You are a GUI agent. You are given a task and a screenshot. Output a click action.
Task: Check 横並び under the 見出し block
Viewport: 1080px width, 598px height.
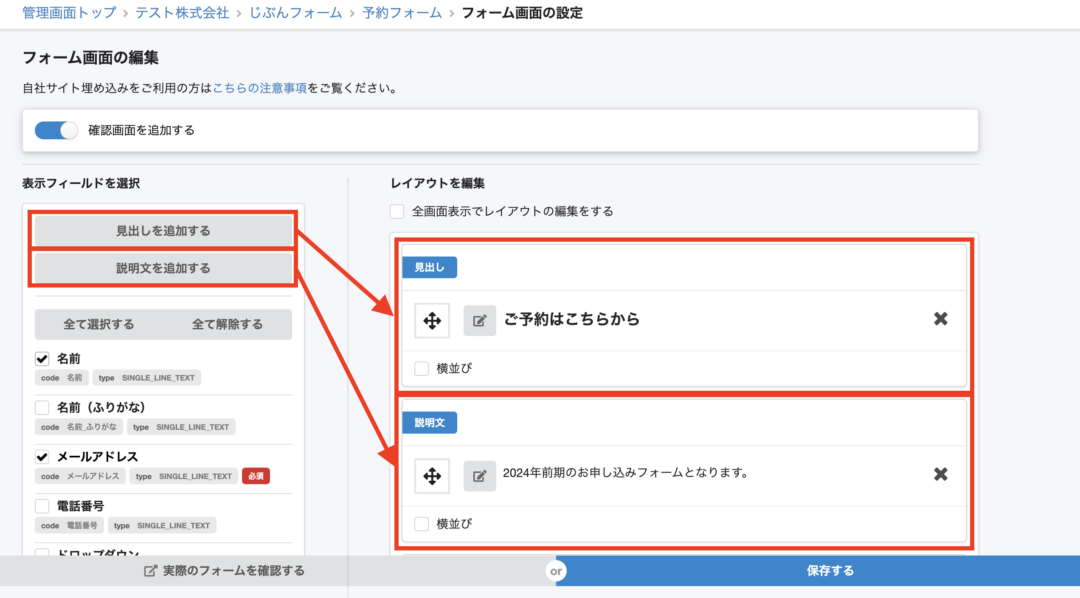point(422,367)
